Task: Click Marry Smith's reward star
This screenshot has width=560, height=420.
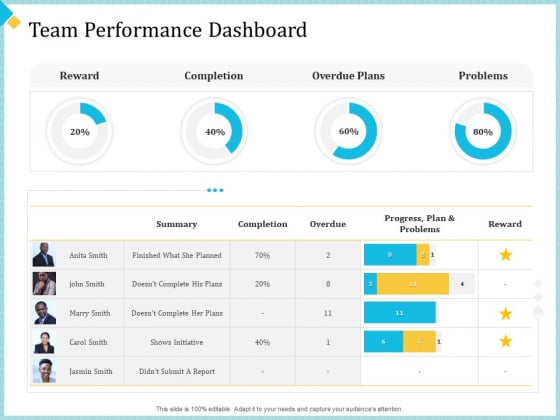Action: (x=505, y=314)
